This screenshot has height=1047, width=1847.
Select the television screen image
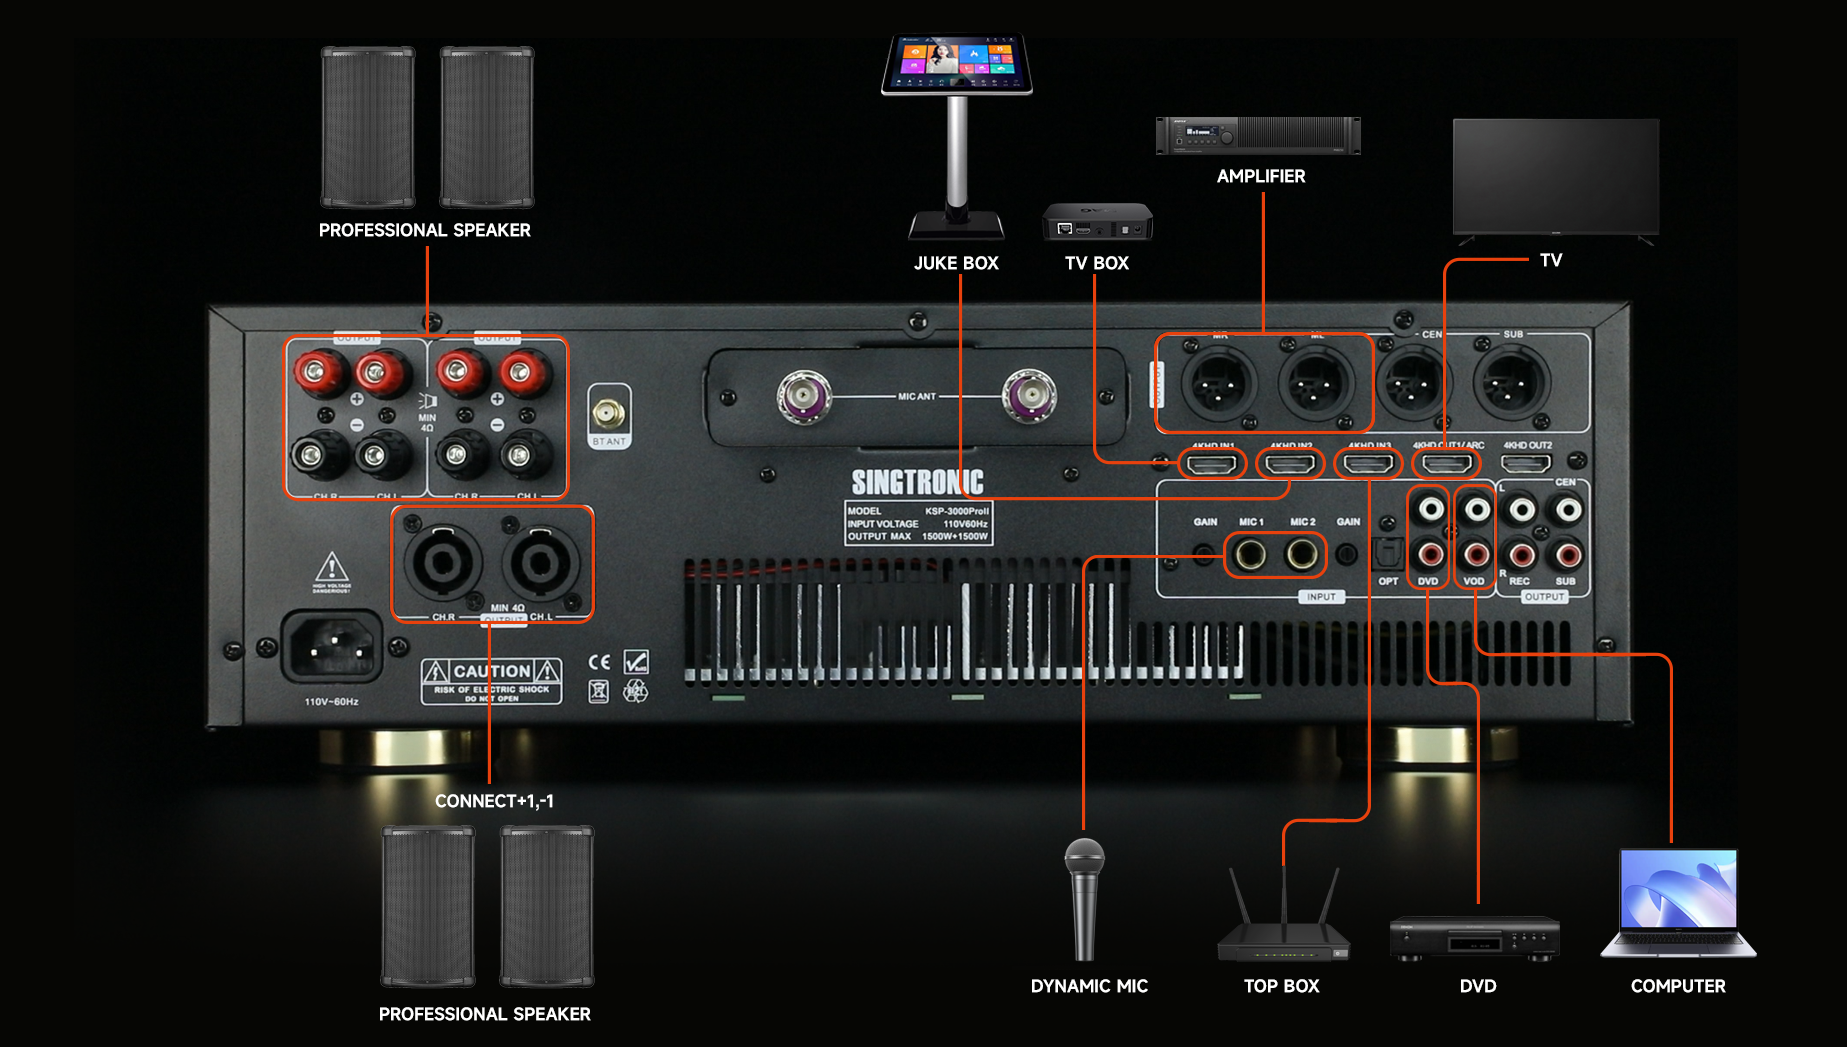(x=1556, y=181)
